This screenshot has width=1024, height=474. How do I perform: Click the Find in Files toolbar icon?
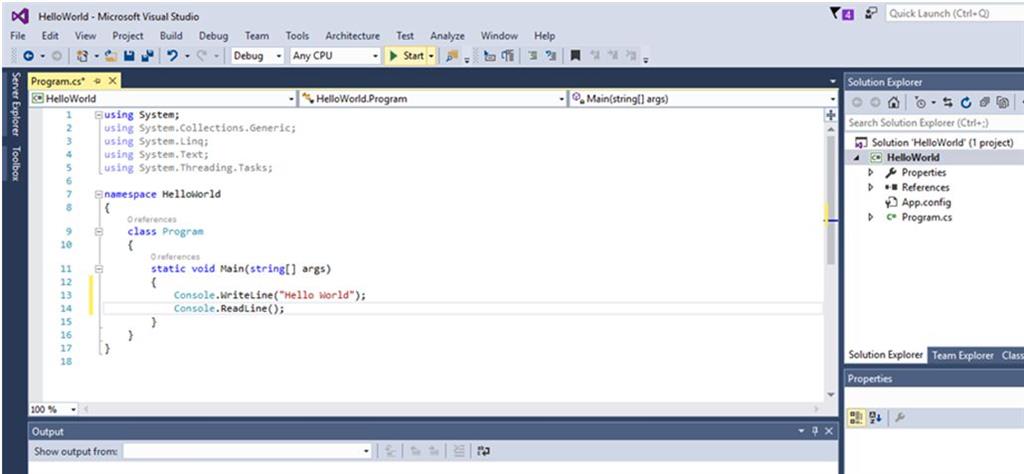tap(452, 56)
